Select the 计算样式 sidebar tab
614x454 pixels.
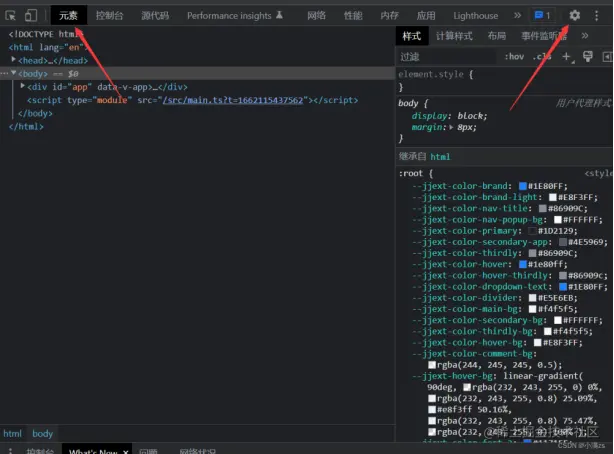point(454,36)
